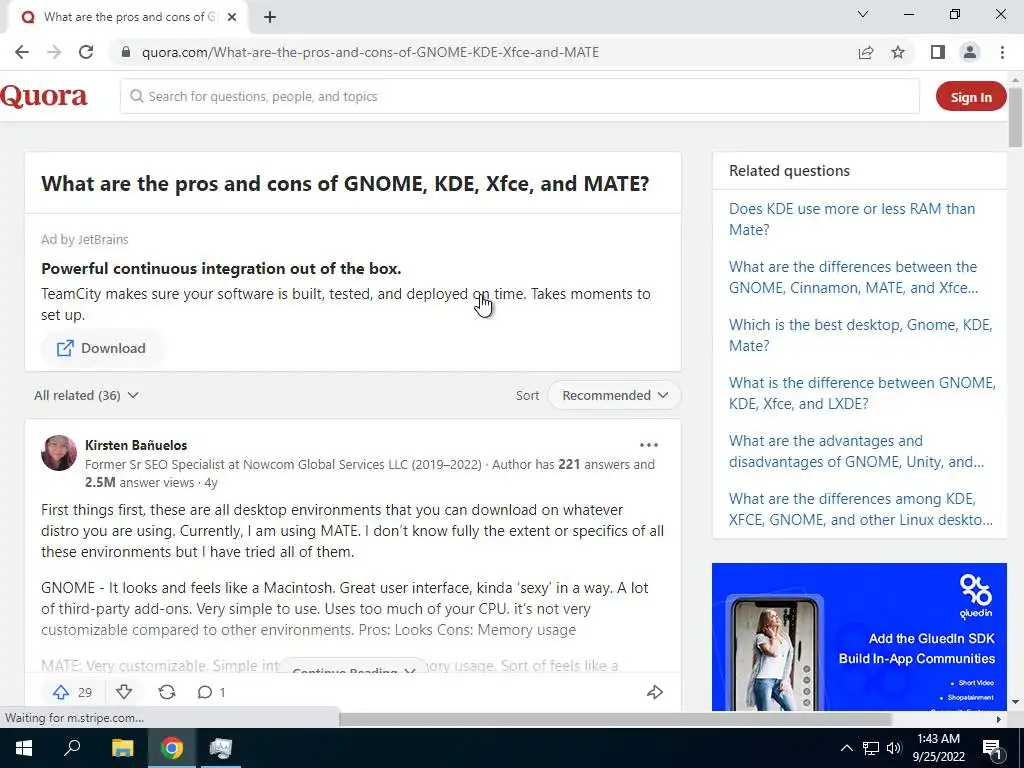Viewport: 1024px width, 768px height.
Task: Click the red Sign In button
Action: click(971, 97)
